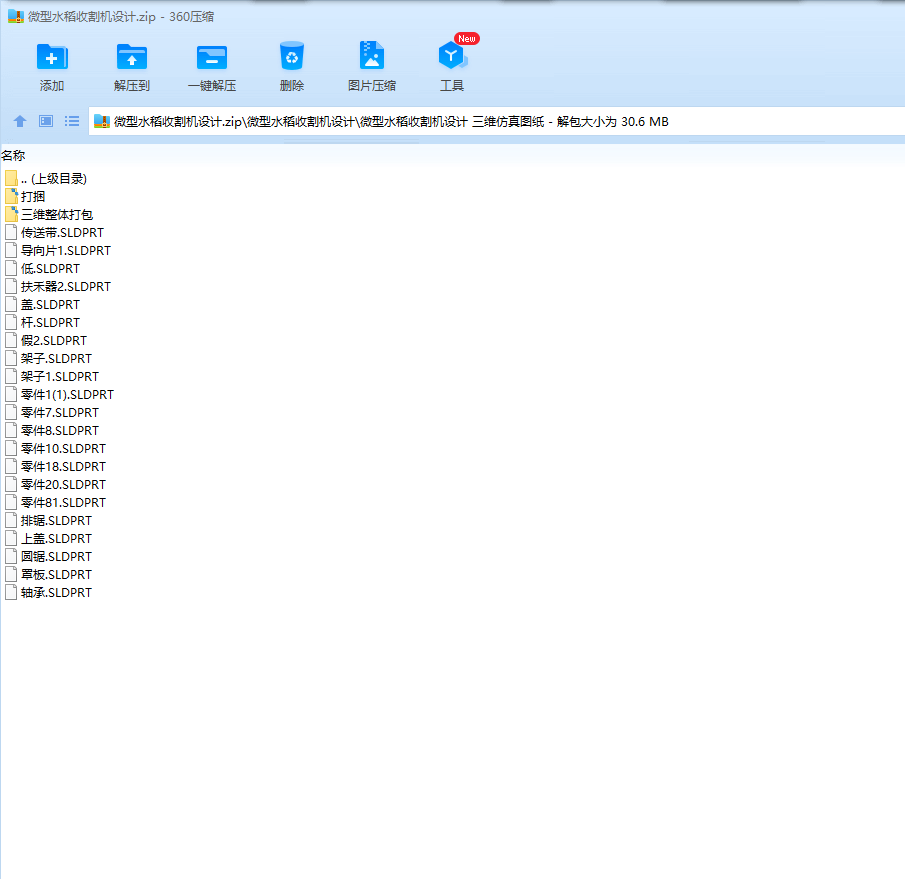Click the address path input field
Image resolution: width=905 pixels, height=879 pixels.
point(496,121)
